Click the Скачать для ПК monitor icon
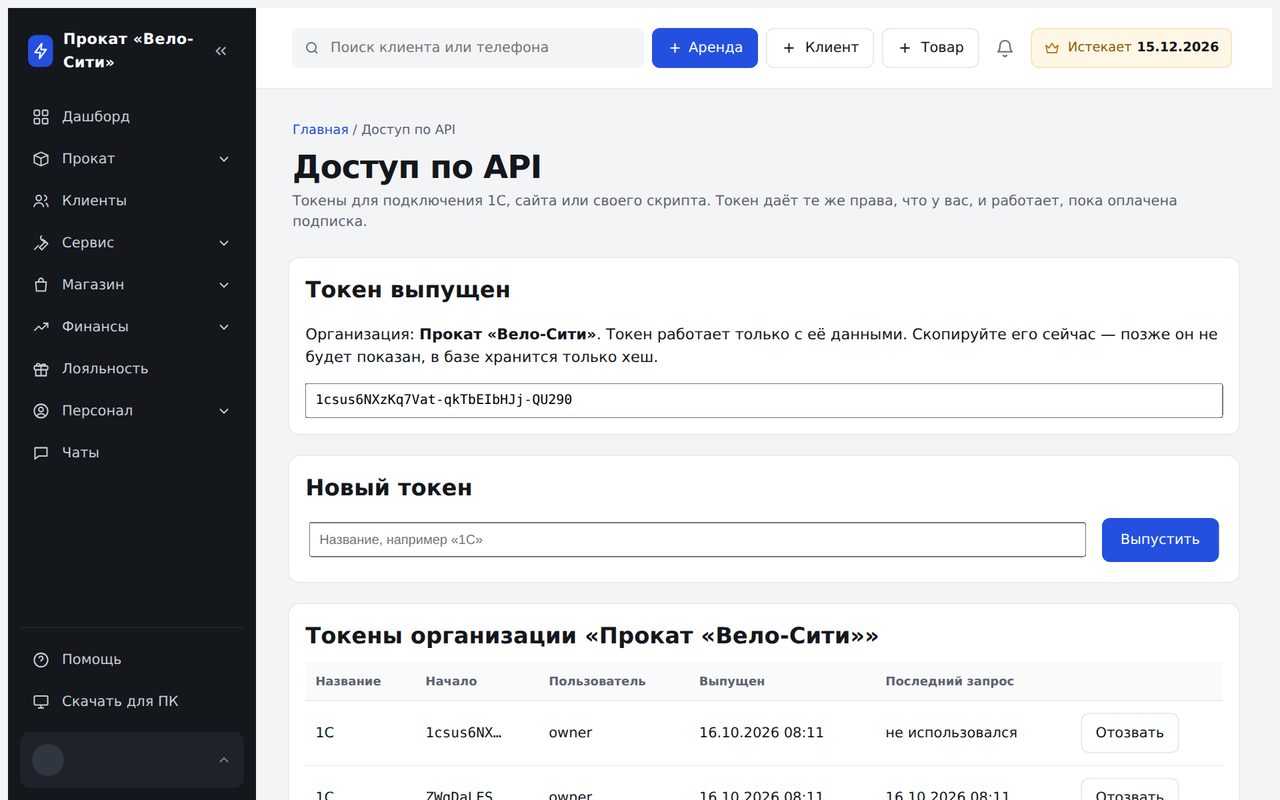1280x800 pixels. (41, 702)
